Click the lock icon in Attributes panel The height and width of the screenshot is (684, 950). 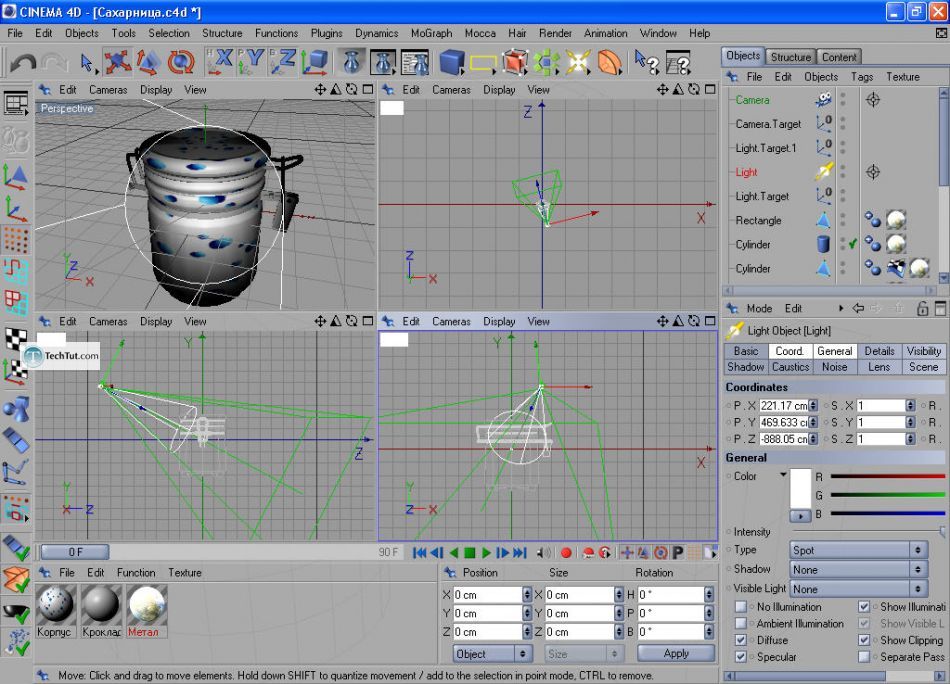click(x=923, y=309)
